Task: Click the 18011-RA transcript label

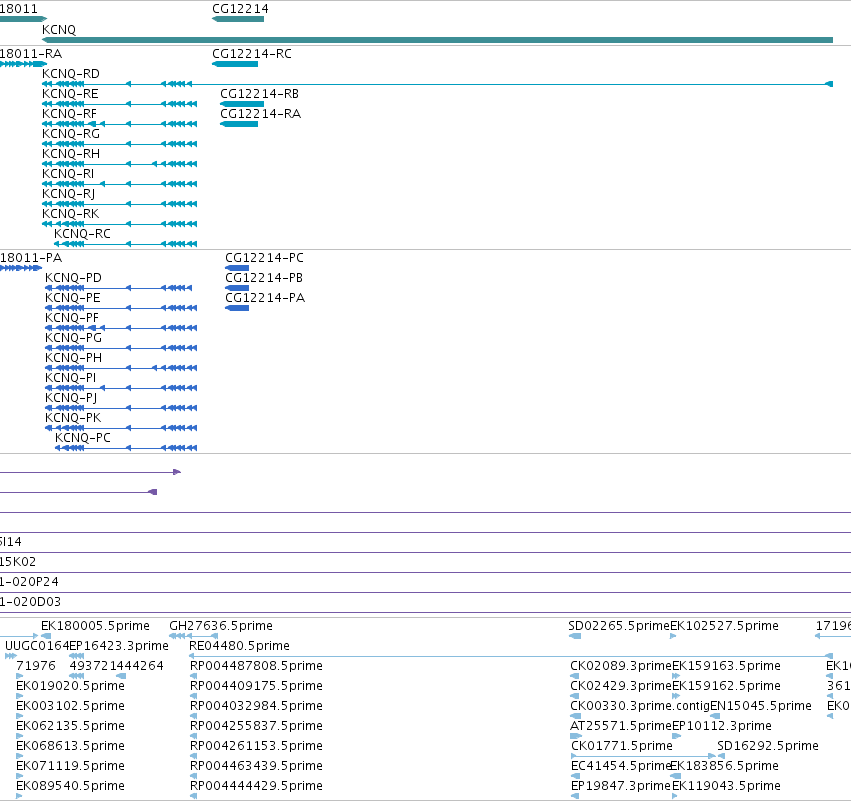Action: (31, 54)
